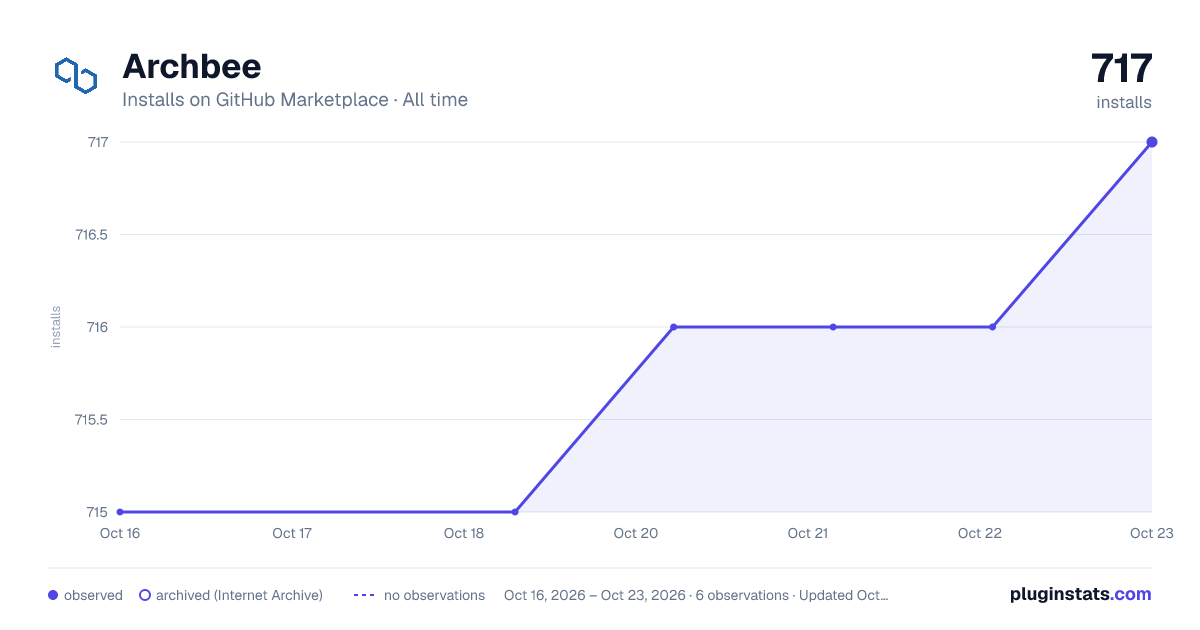Screen dimensions: 1200x630
Task: Click the Oct 18 x-axis label
Action: pyautogui.click(x=464, y=533)
